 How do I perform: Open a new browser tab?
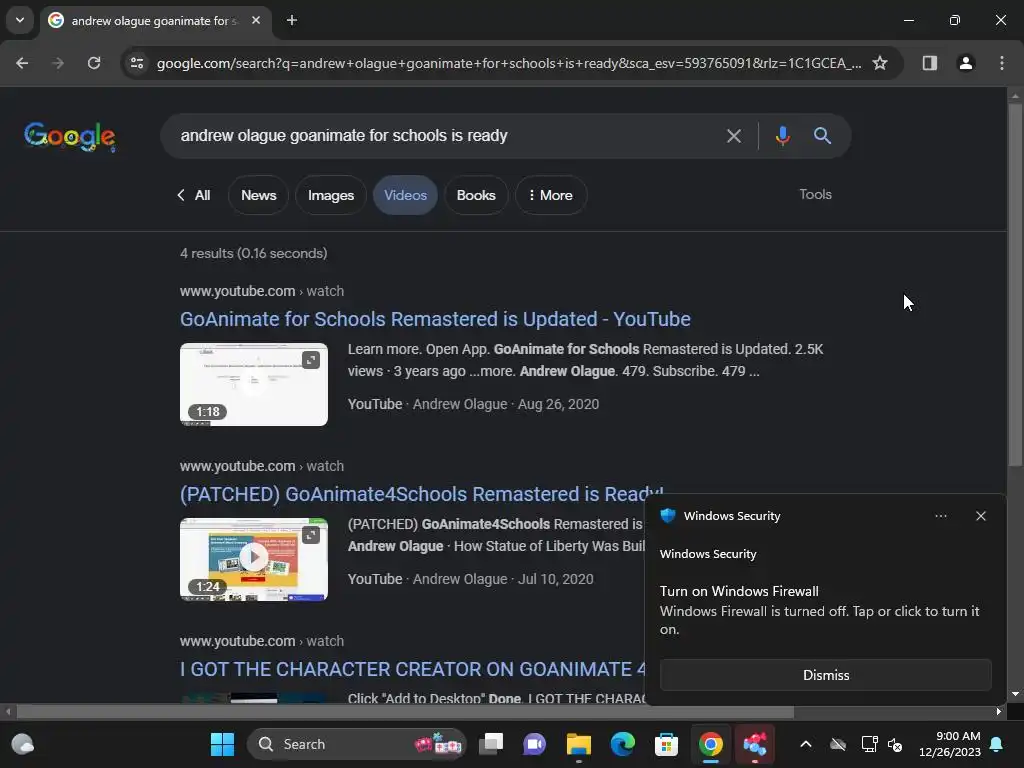click(292, 20)
